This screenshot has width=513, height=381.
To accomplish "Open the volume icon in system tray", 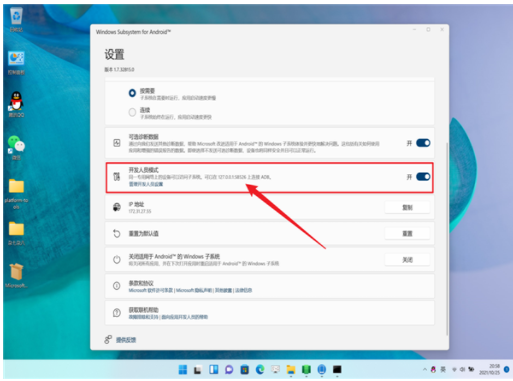I will tap(462, 369).
